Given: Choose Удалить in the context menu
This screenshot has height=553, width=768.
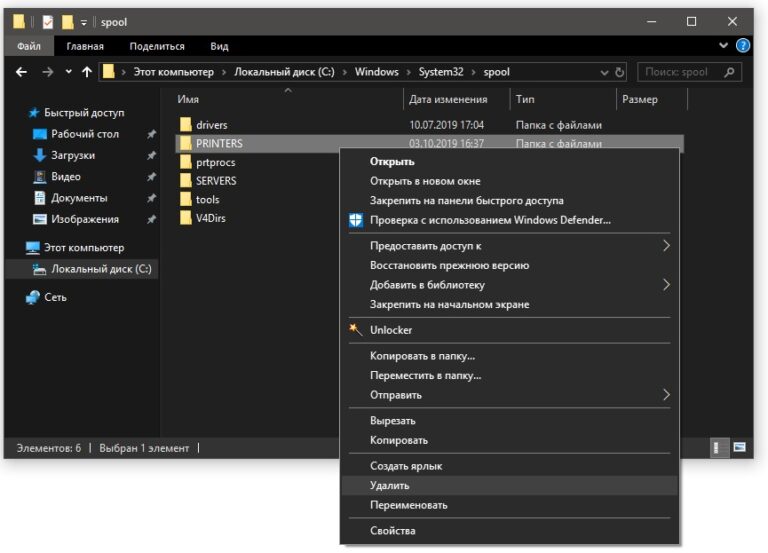Looking at the screenshot, I should click(x=509, y=485).
